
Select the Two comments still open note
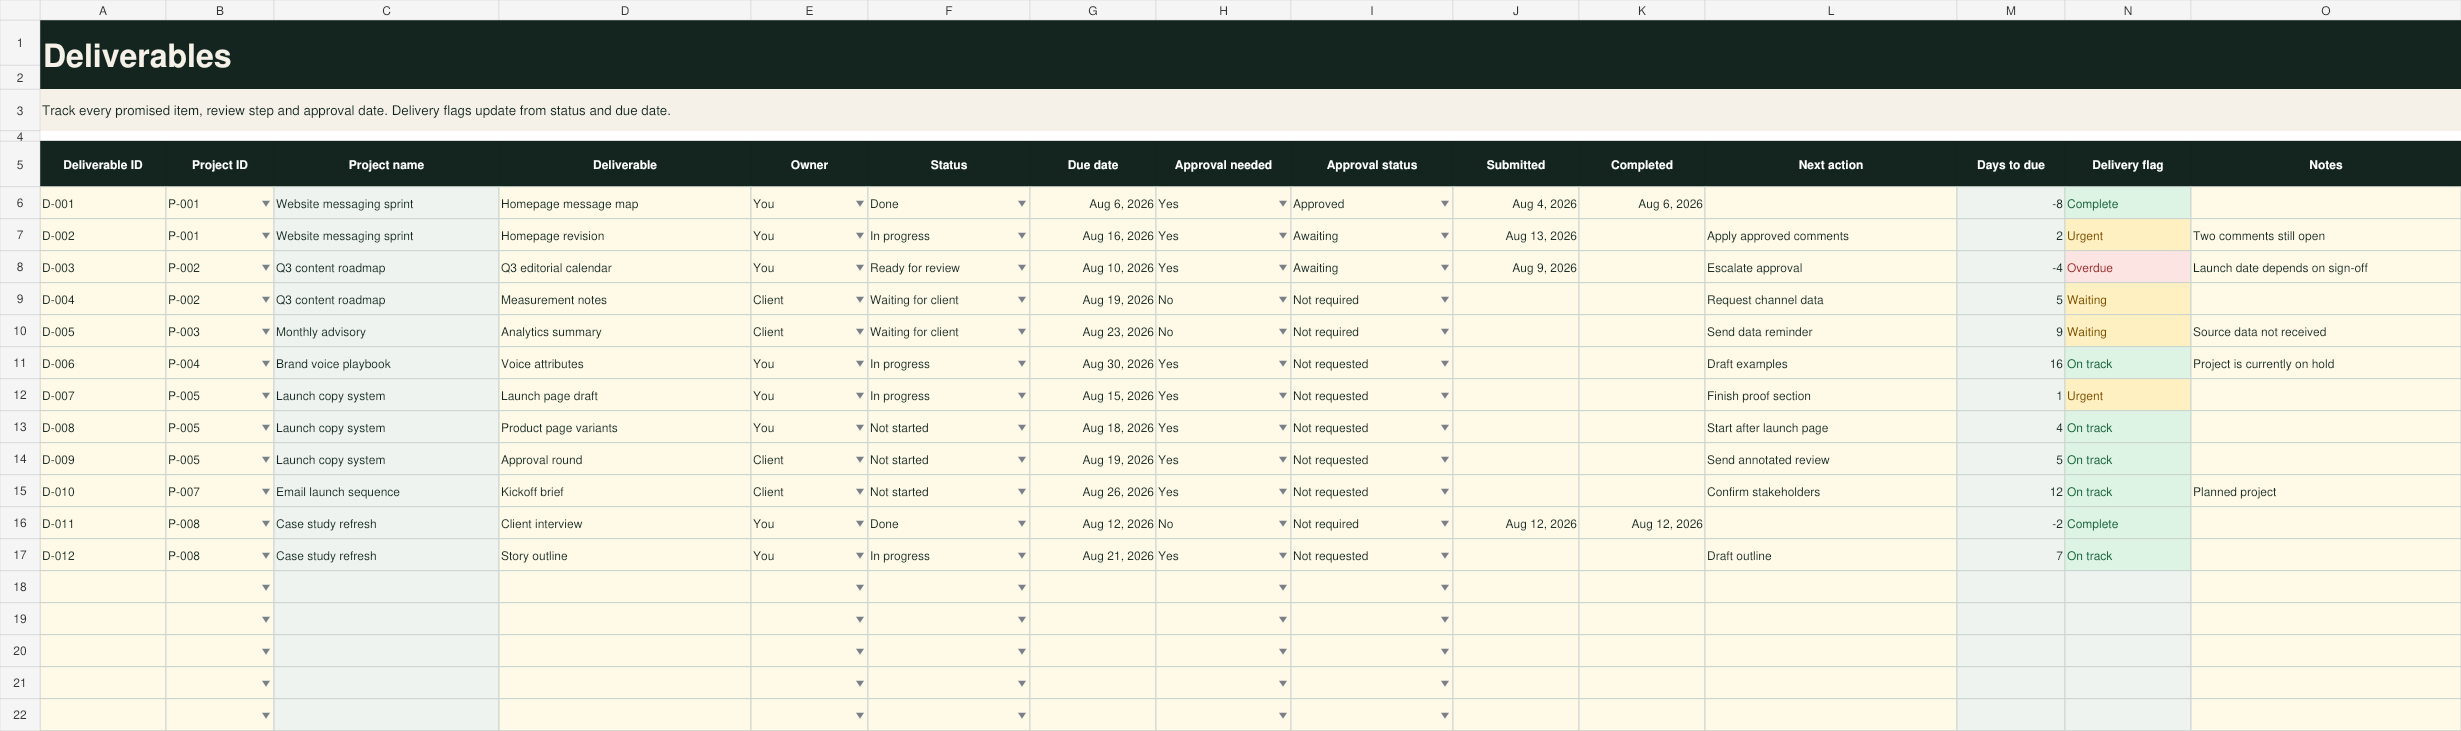(2325, 236)
